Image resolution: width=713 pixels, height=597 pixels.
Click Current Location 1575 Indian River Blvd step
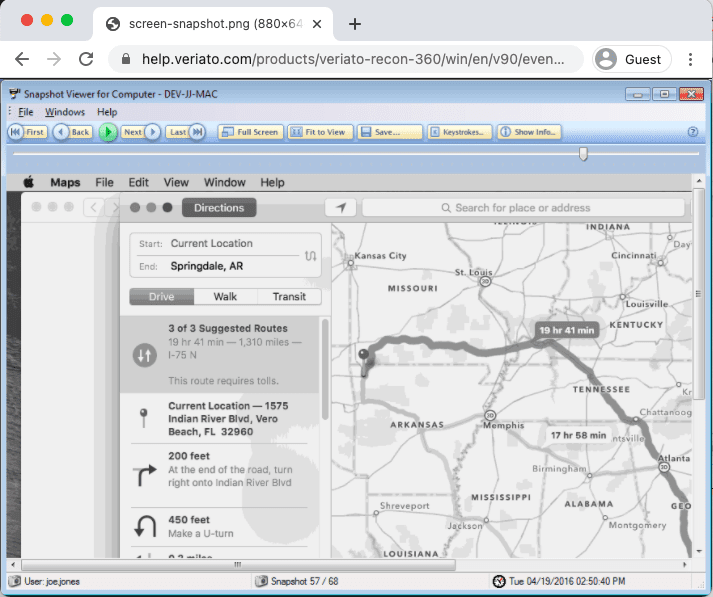pyautogui.click(x=220, y=419)
